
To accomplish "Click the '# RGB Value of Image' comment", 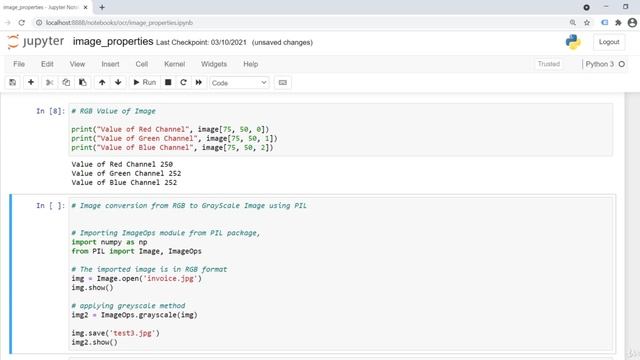I will click(113, 111).
